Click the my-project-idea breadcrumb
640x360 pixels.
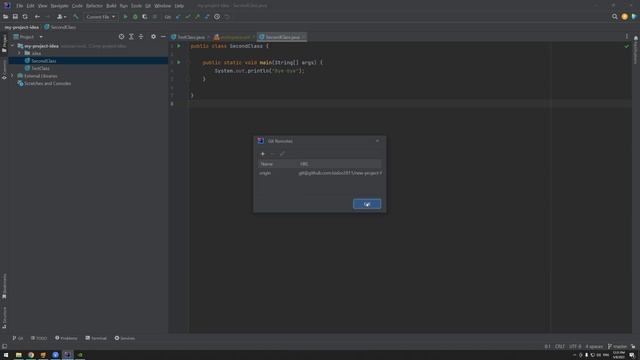pos(22,27)
